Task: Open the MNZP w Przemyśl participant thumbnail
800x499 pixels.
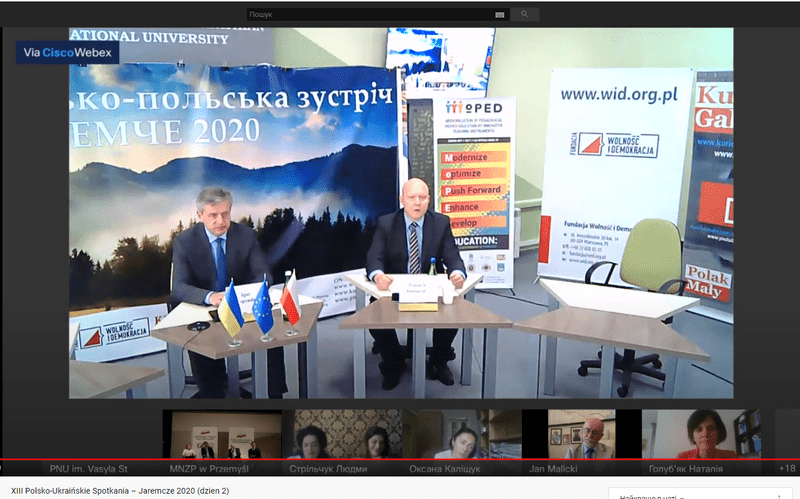Action: pos(223,434)
